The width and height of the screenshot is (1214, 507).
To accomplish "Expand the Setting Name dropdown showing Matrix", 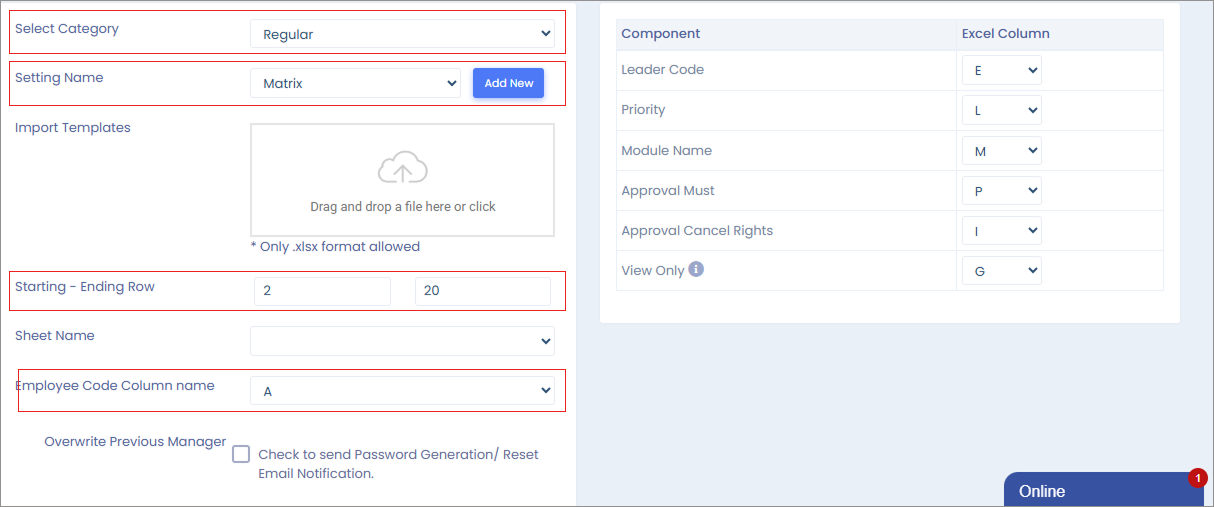I will 355,83.
